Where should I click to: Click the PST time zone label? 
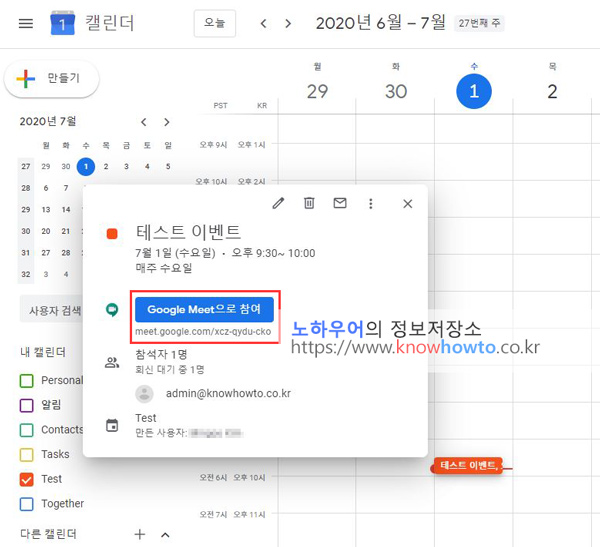pos(220,106)
